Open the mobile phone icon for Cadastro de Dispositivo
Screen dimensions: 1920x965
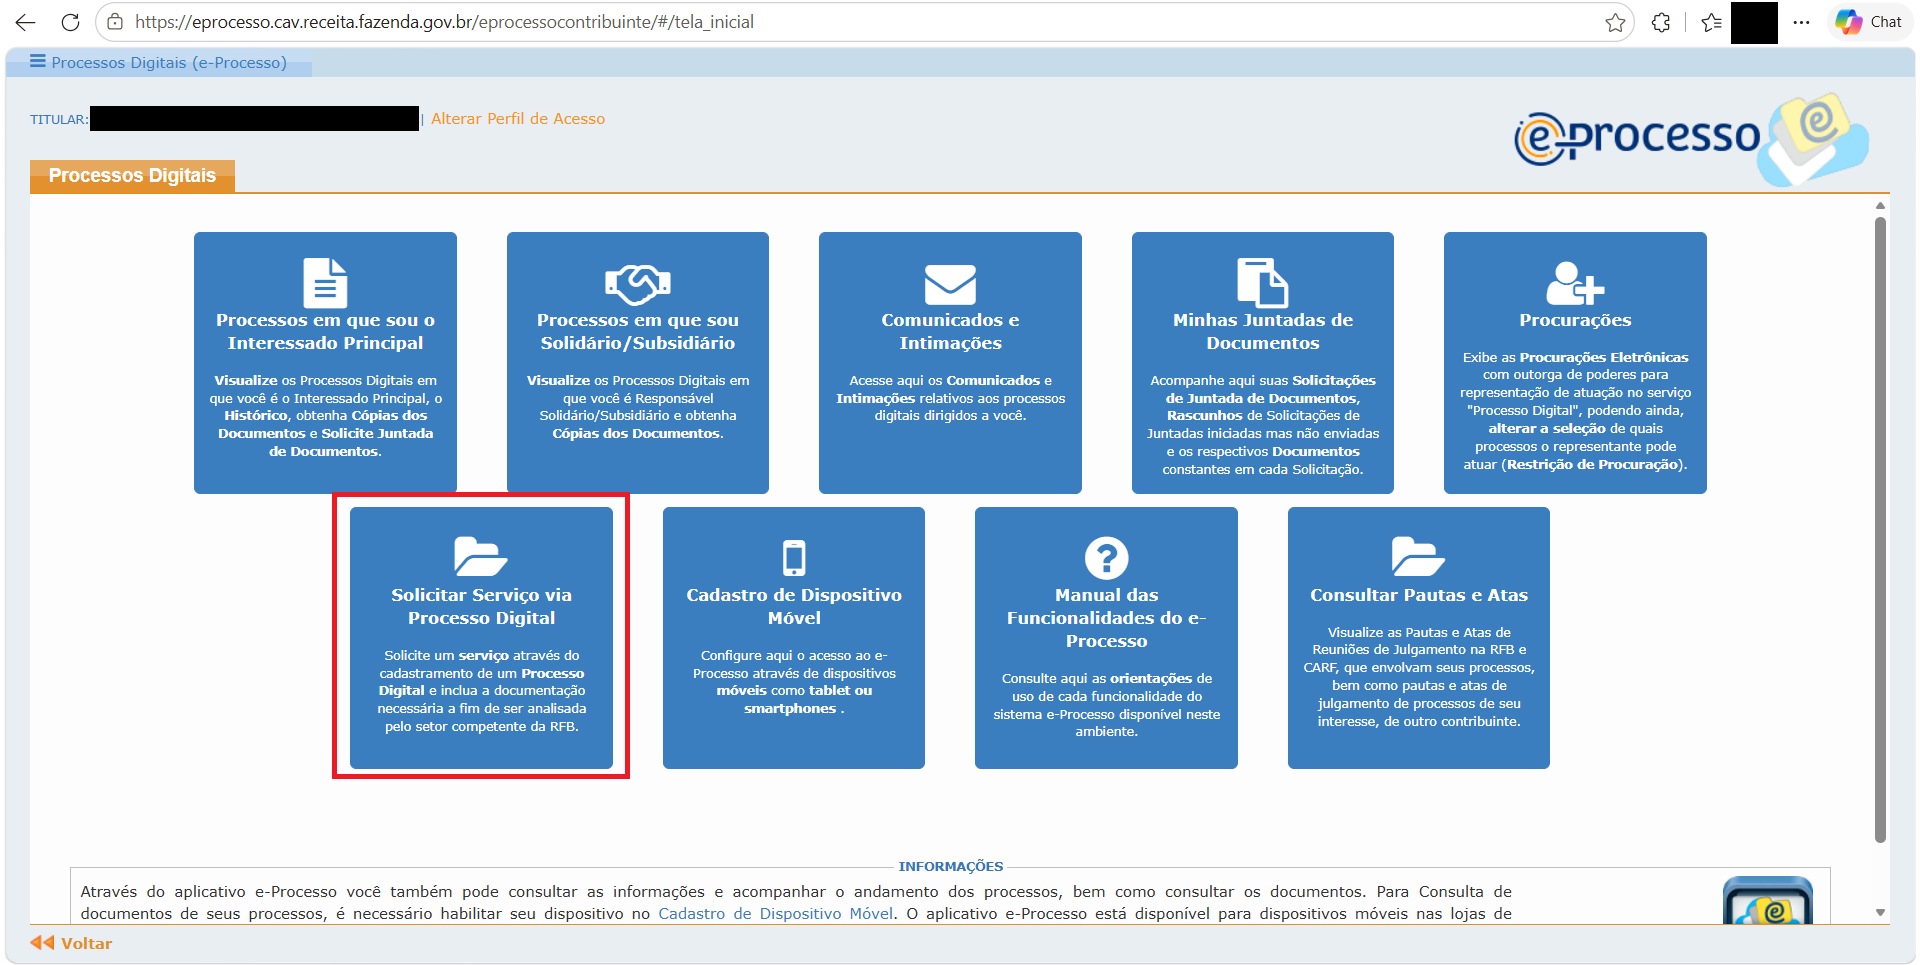[794, 558]
